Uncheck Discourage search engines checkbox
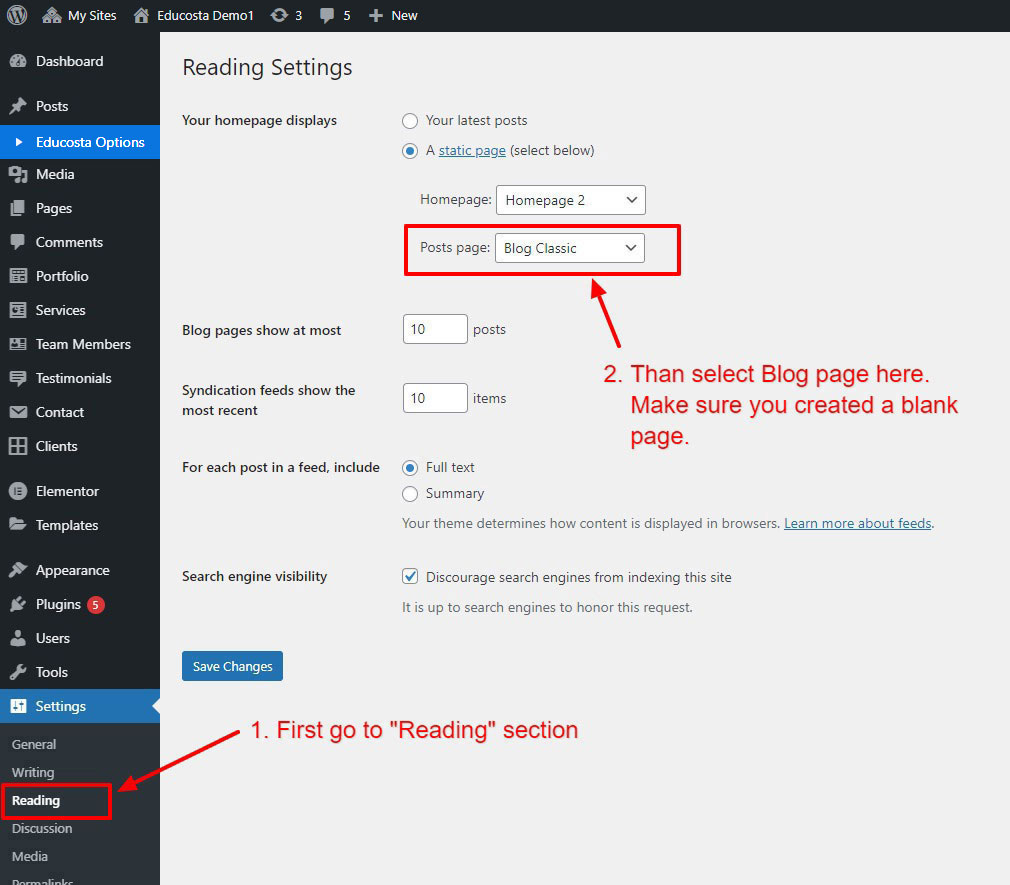This screenshot has width=1010, height=885. coord(410,577)
